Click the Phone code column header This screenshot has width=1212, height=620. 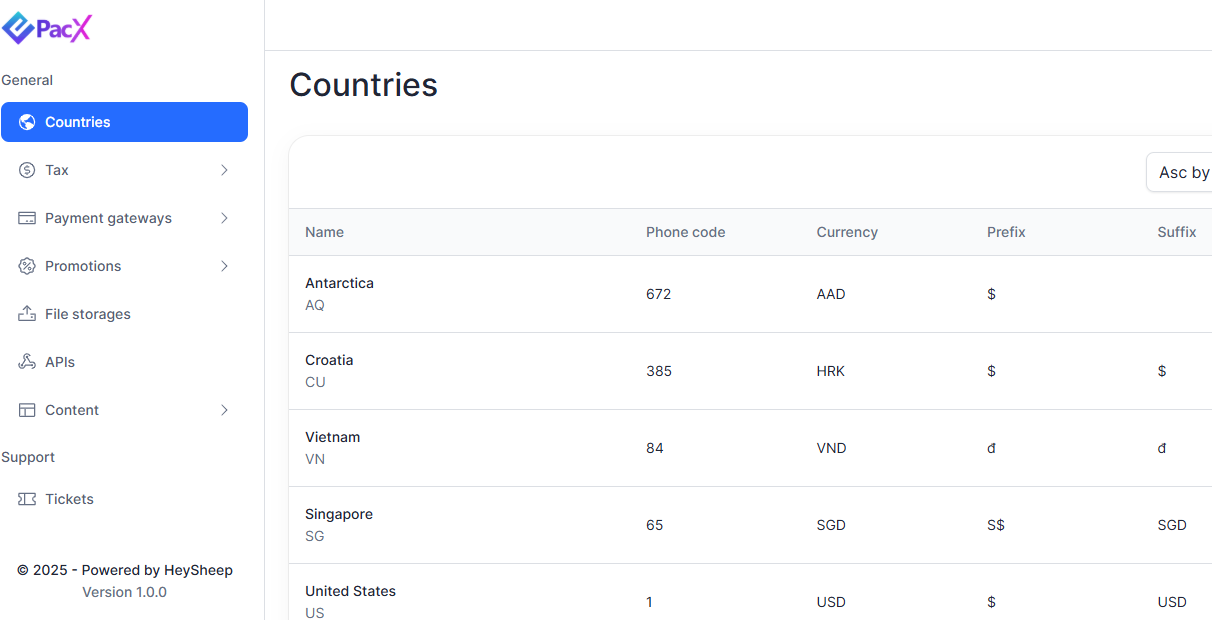click(x=685, y=232)
